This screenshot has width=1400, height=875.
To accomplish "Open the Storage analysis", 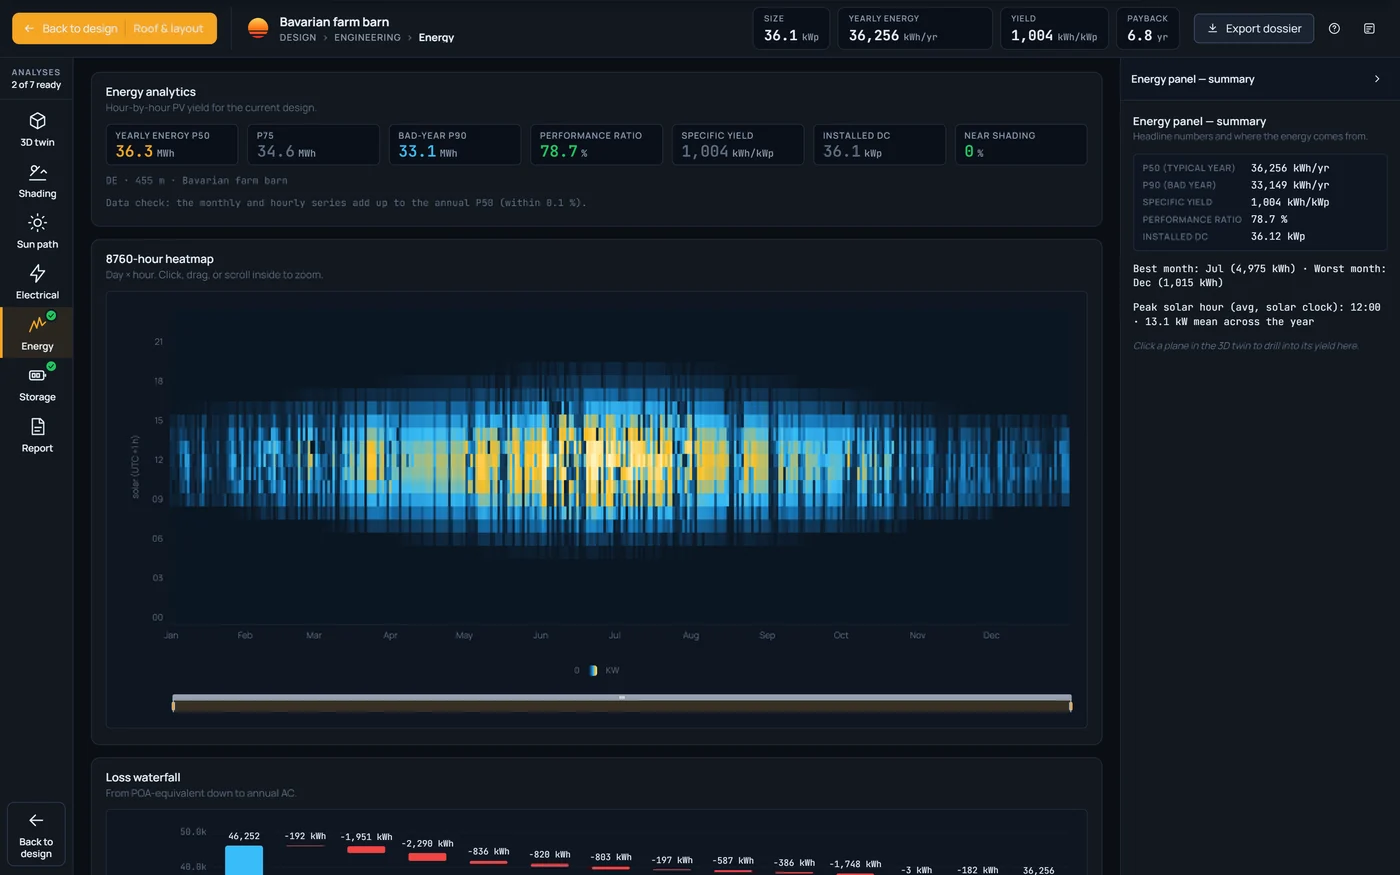I will tap(37, 385).
